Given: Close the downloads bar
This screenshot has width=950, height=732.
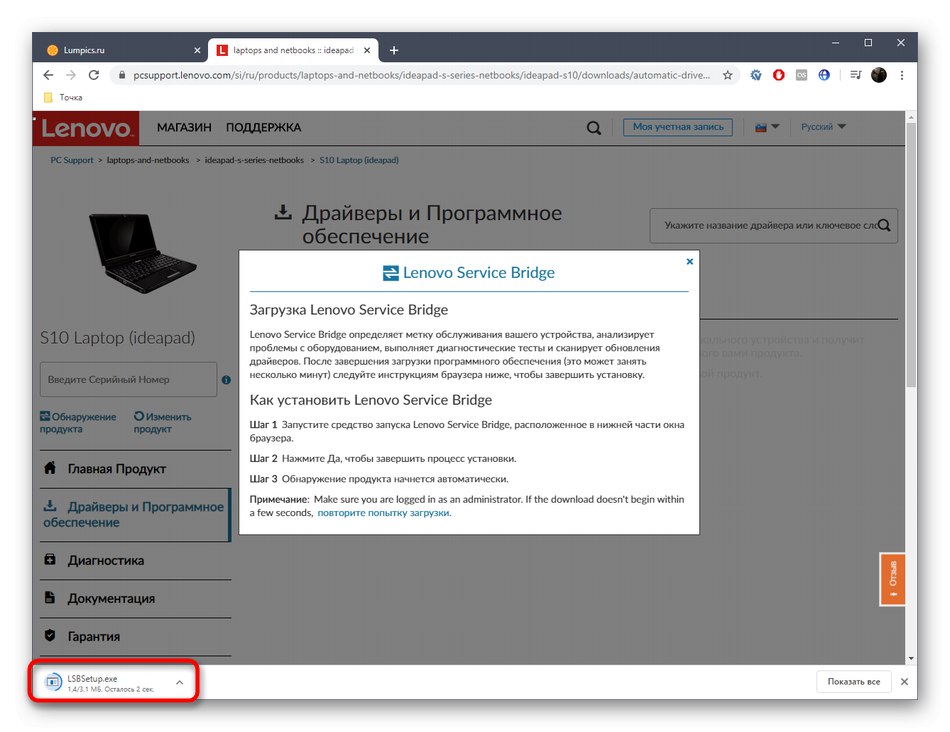Looking at the screenshot, I should tap(904, 682).
